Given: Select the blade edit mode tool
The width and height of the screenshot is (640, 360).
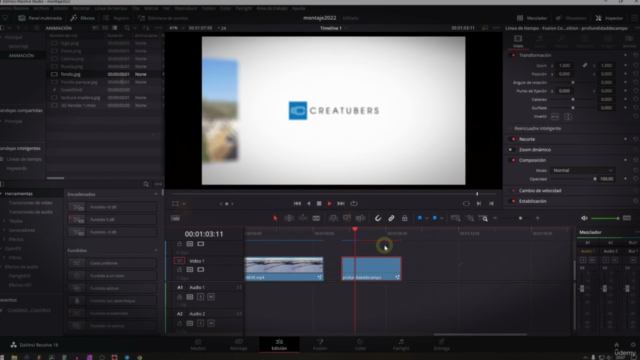Looking at the screenshot, I should point(316,218).
